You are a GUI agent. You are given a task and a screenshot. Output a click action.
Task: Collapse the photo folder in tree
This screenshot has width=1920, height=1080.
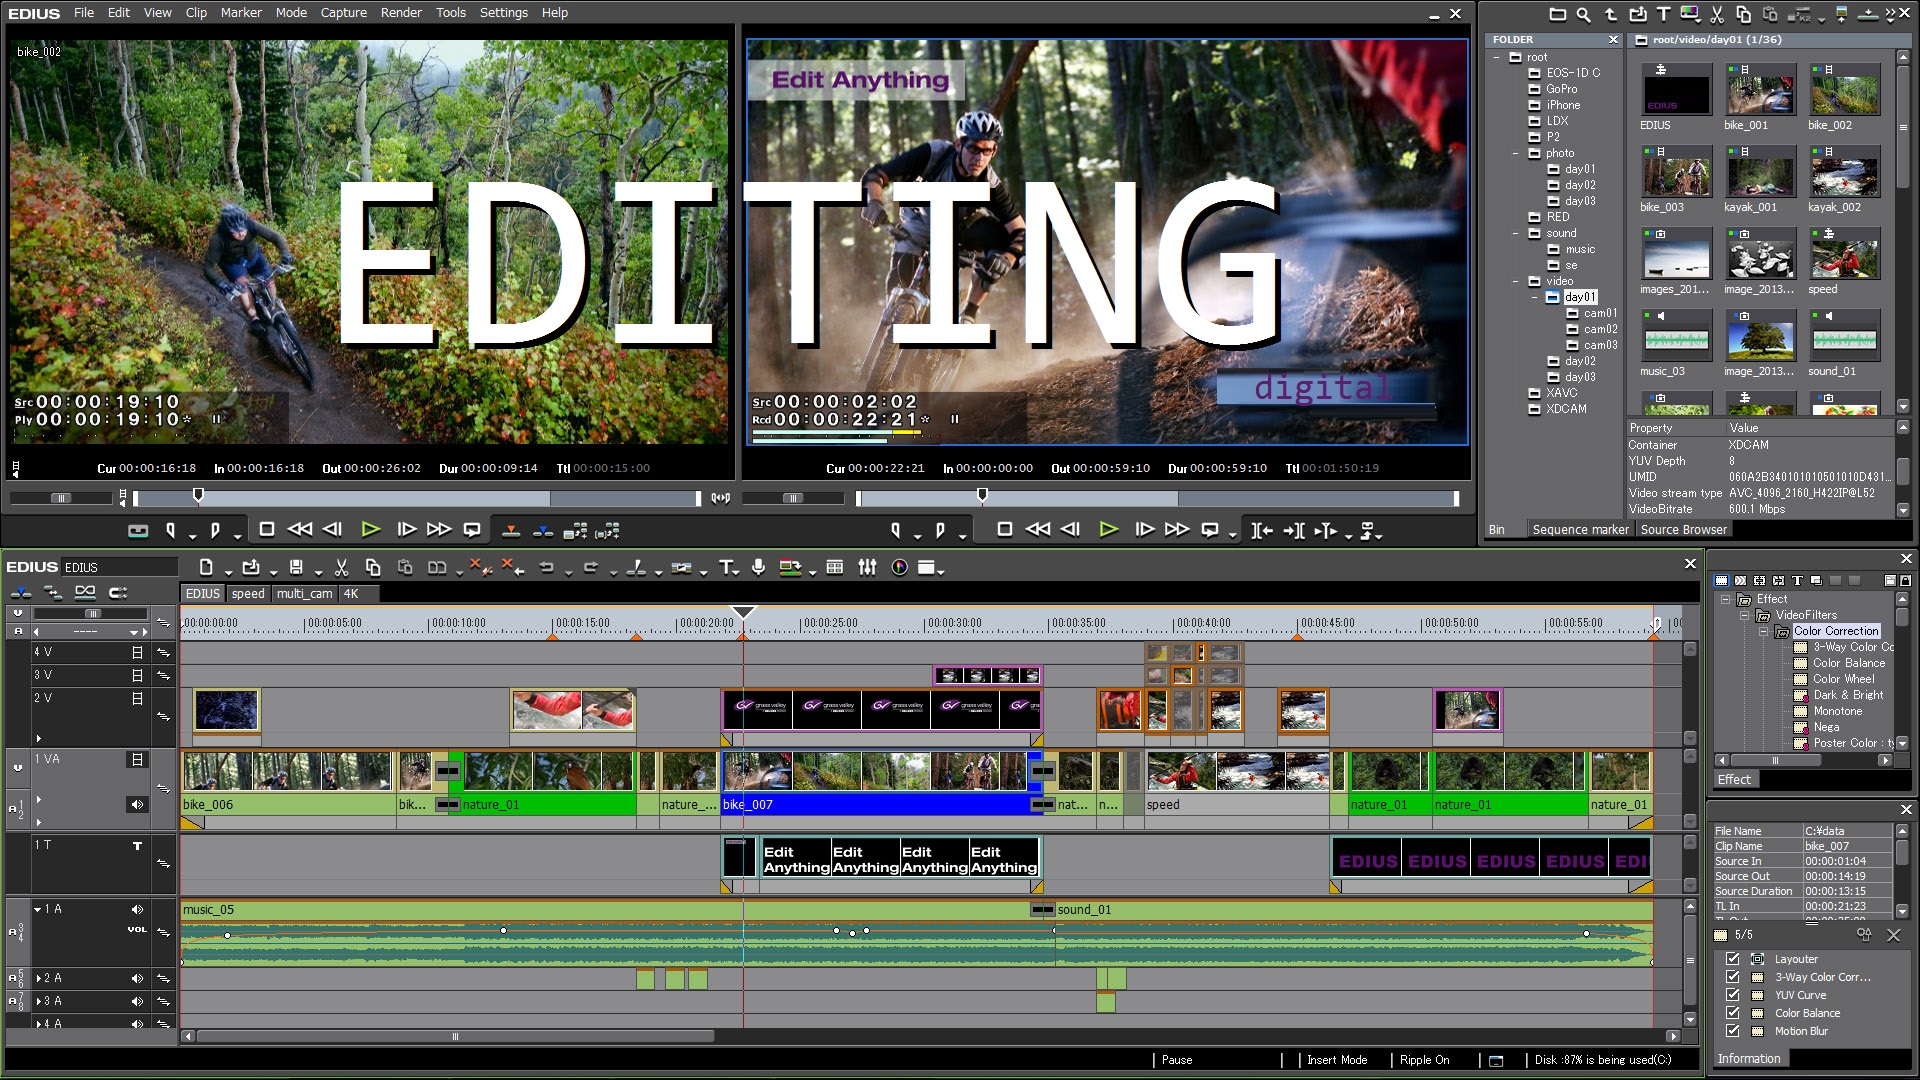pos(1516,153)
